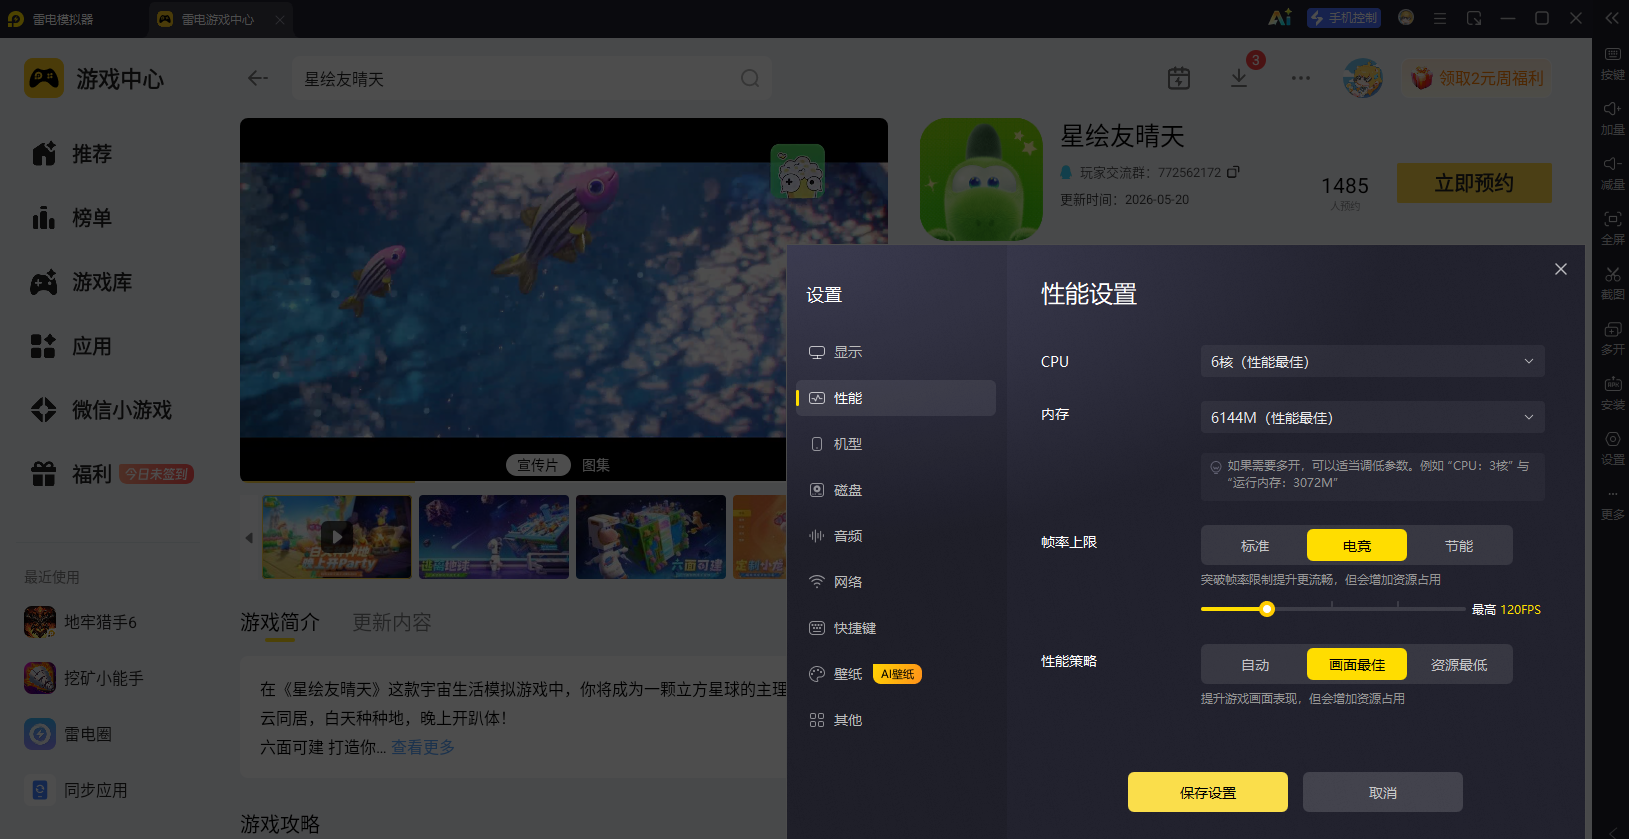Open 游戏库 game library in the sidebar
The height and width of the screenshot is (839, 1629).
(x=82, y=282)
